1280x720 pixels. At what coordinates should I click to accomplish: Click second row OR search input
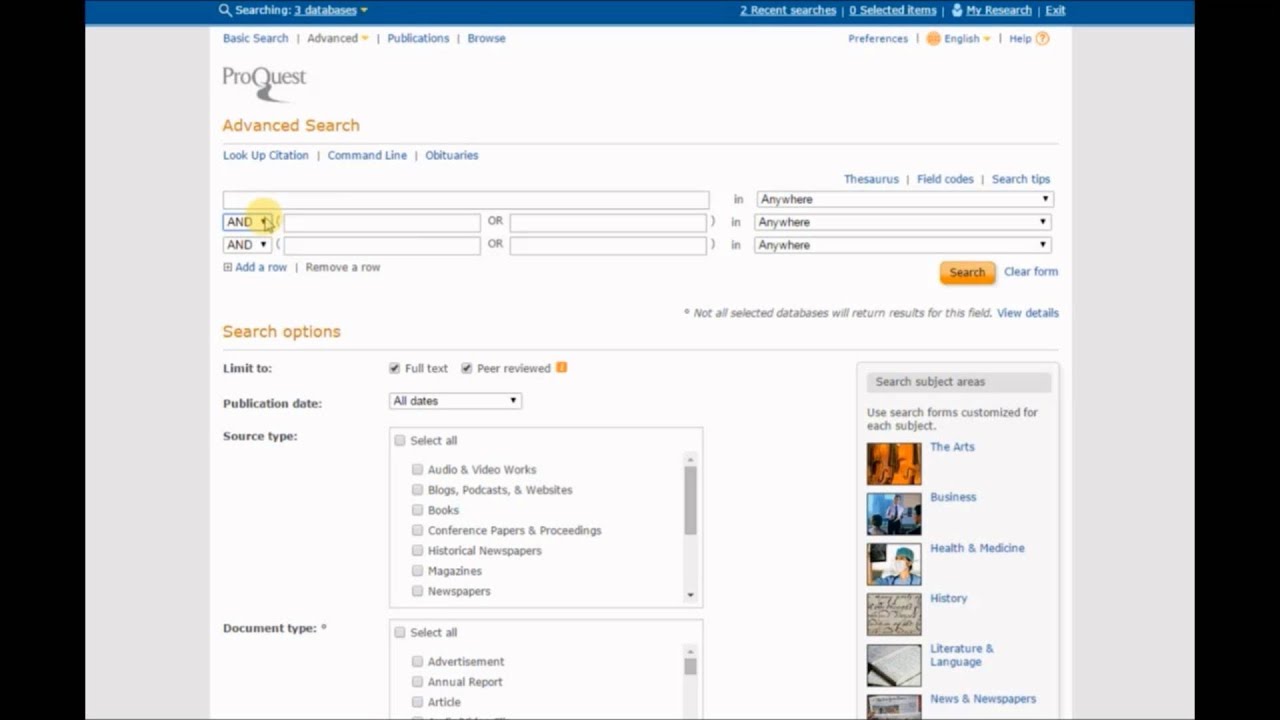tap(608, 222)
